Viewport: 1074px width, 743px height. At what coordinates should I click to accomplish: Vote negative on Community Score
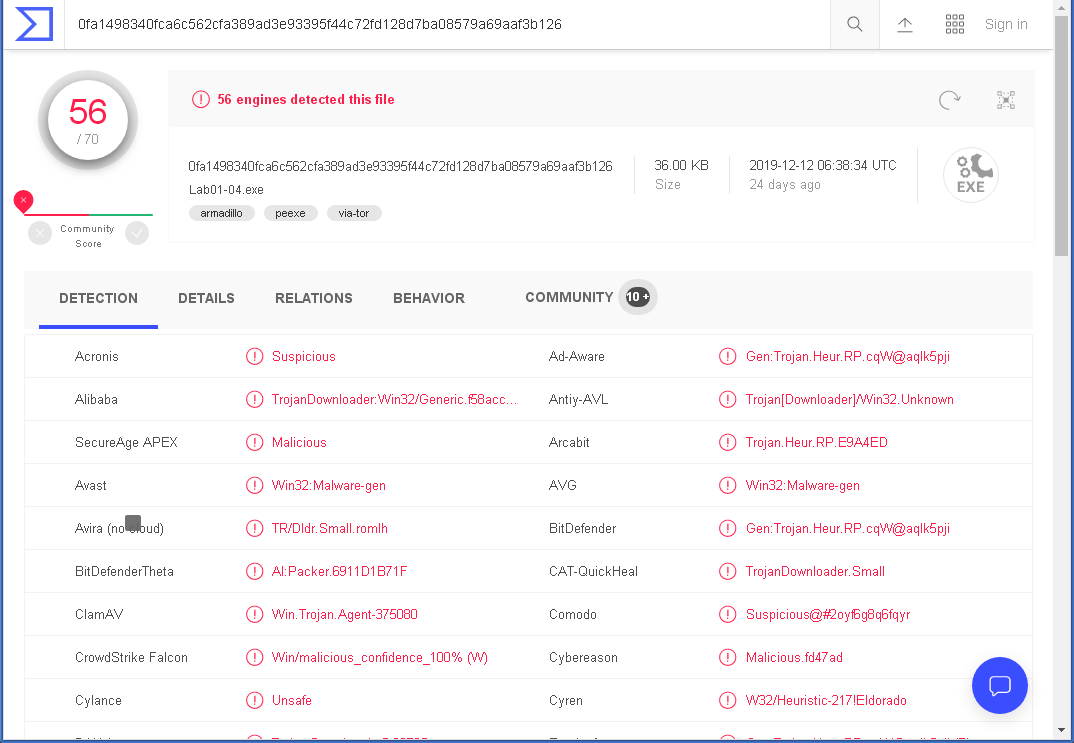(x=40, y=234)
